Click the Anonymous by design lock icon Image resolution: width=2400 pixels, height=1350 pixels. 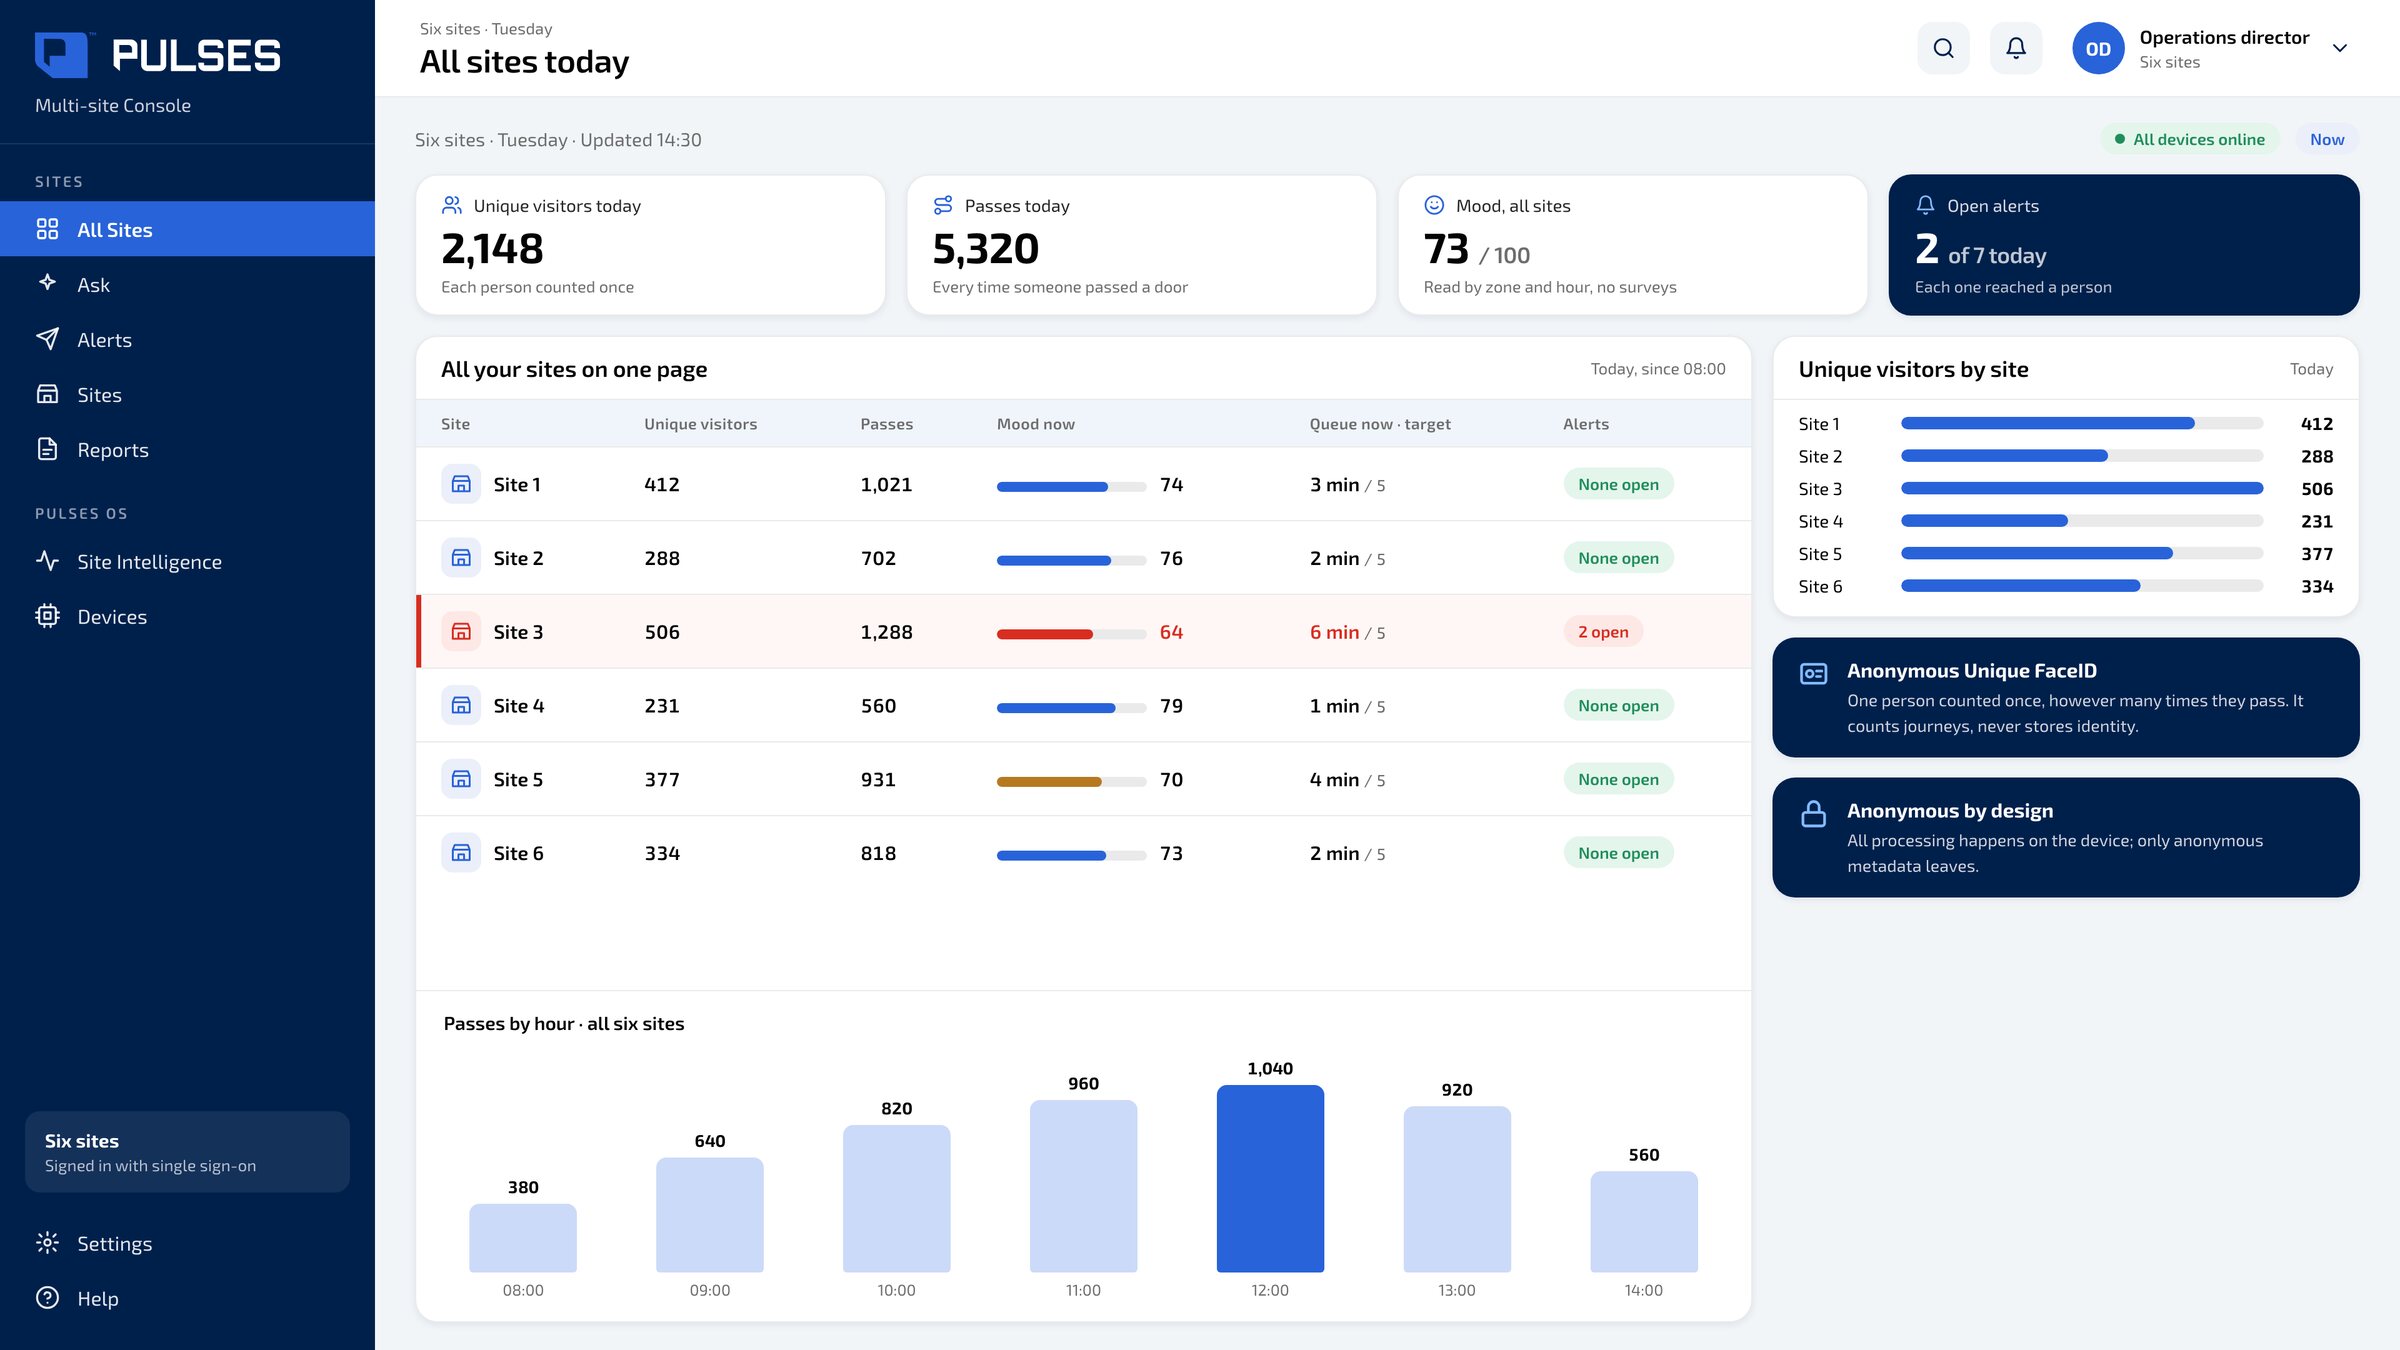click(x=1813, y=813)
